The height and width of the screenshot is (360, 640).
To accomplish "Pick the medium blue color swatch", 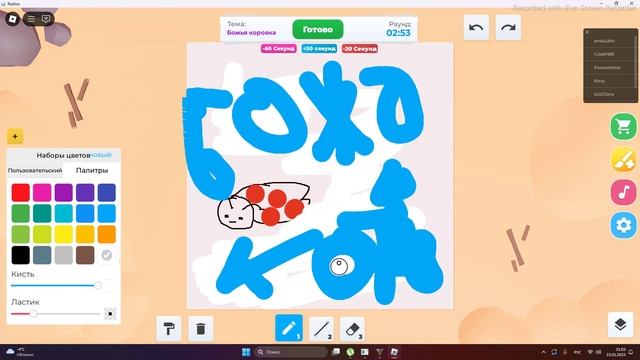I will pyautogui.click(x=85, y=213).
